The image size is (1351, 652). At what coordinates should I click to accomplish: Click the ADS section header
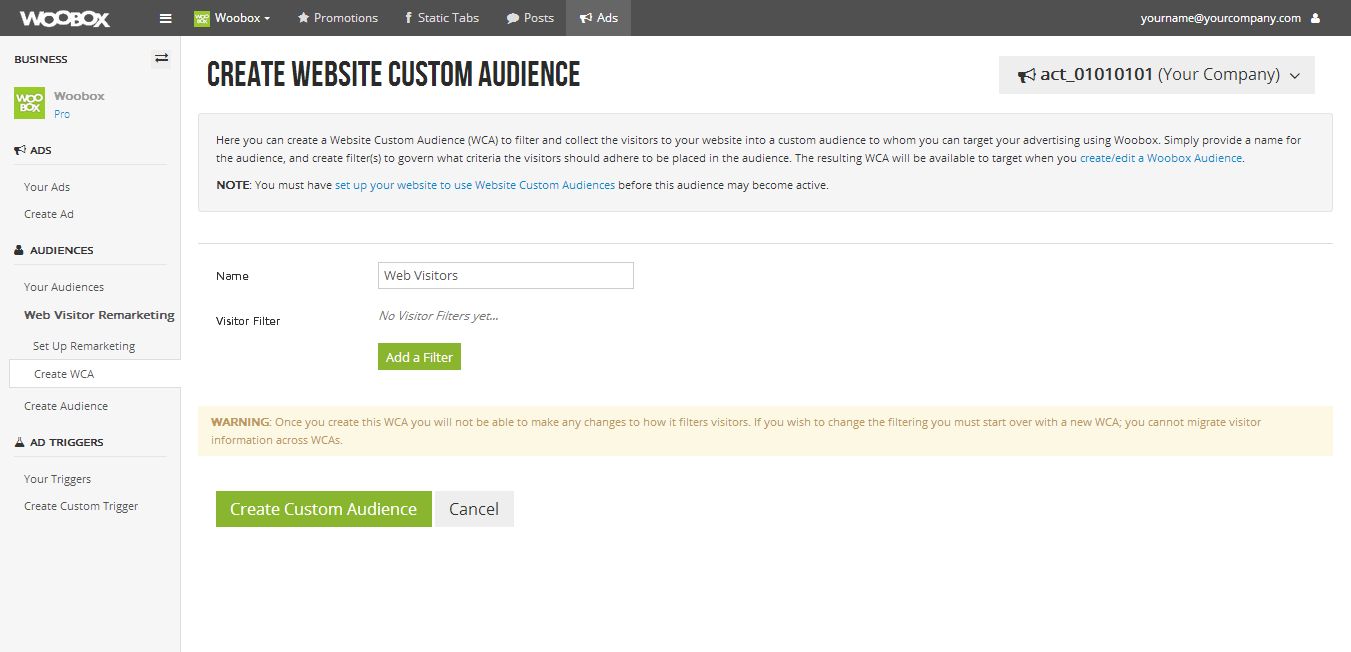(x=33, y=150)
